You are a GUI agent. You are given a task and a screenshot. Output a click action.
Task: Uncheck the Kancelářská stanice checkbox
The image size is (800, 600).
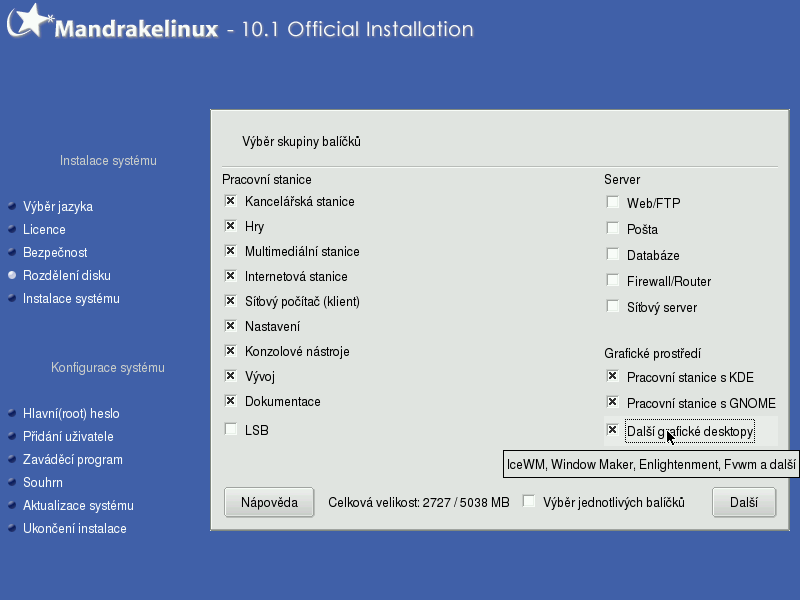tap(231, 201)
